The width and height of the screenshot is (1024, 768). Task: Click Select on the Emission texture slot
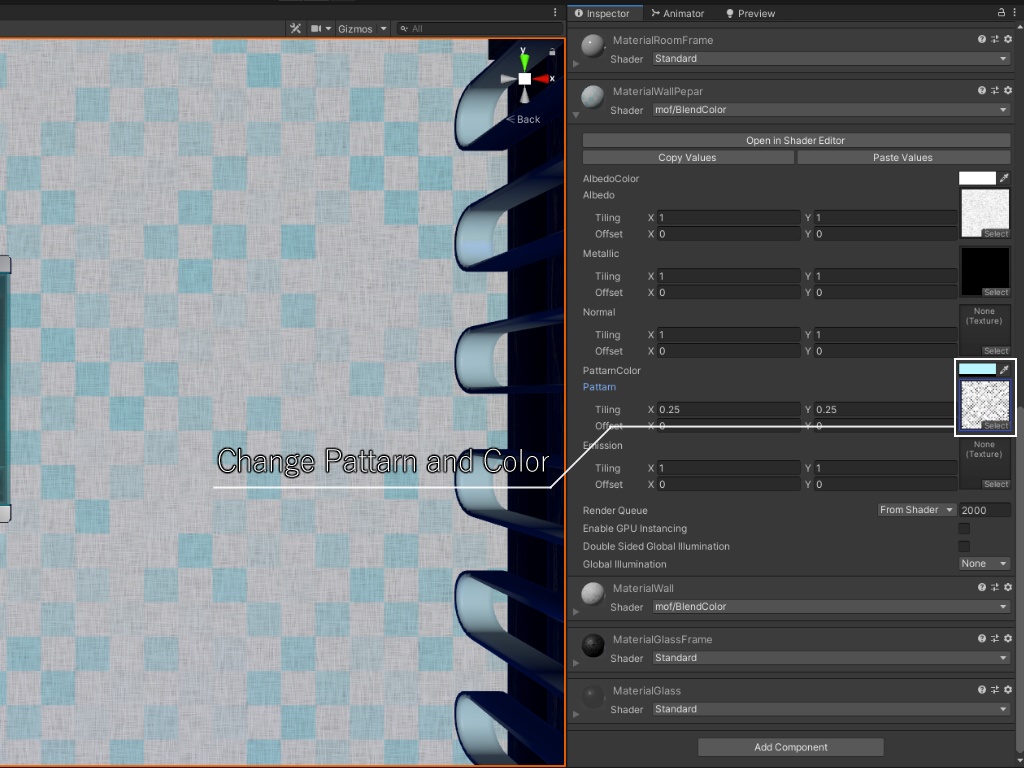click(996, 484)
